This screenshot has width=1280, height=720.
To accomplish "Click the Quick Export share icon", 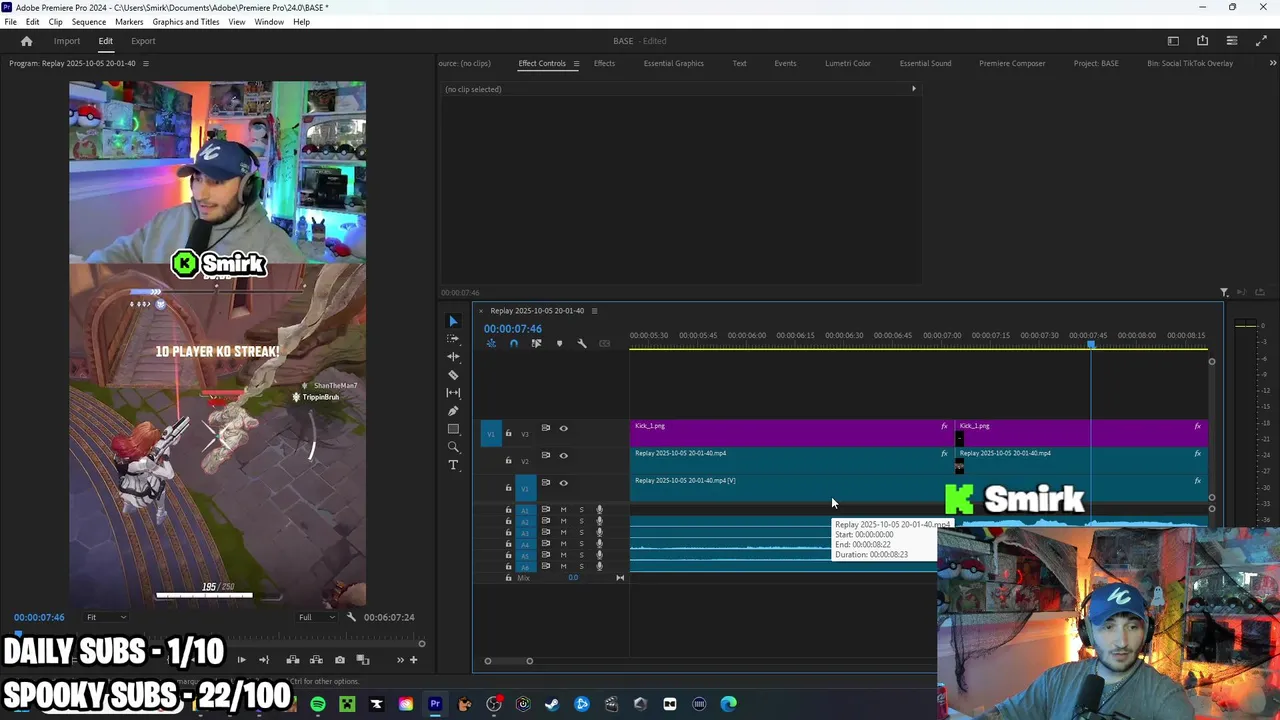I will [1202, 41].
